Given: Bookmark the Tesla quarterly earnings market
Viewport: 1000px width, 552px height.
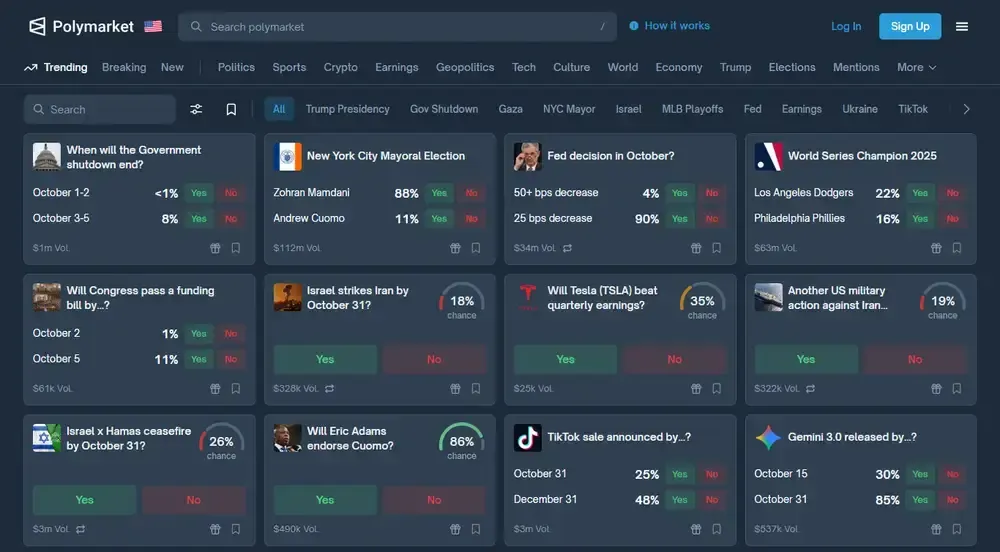Looking at the screenshot, I should pyautogui.click(x=716, y=388).
